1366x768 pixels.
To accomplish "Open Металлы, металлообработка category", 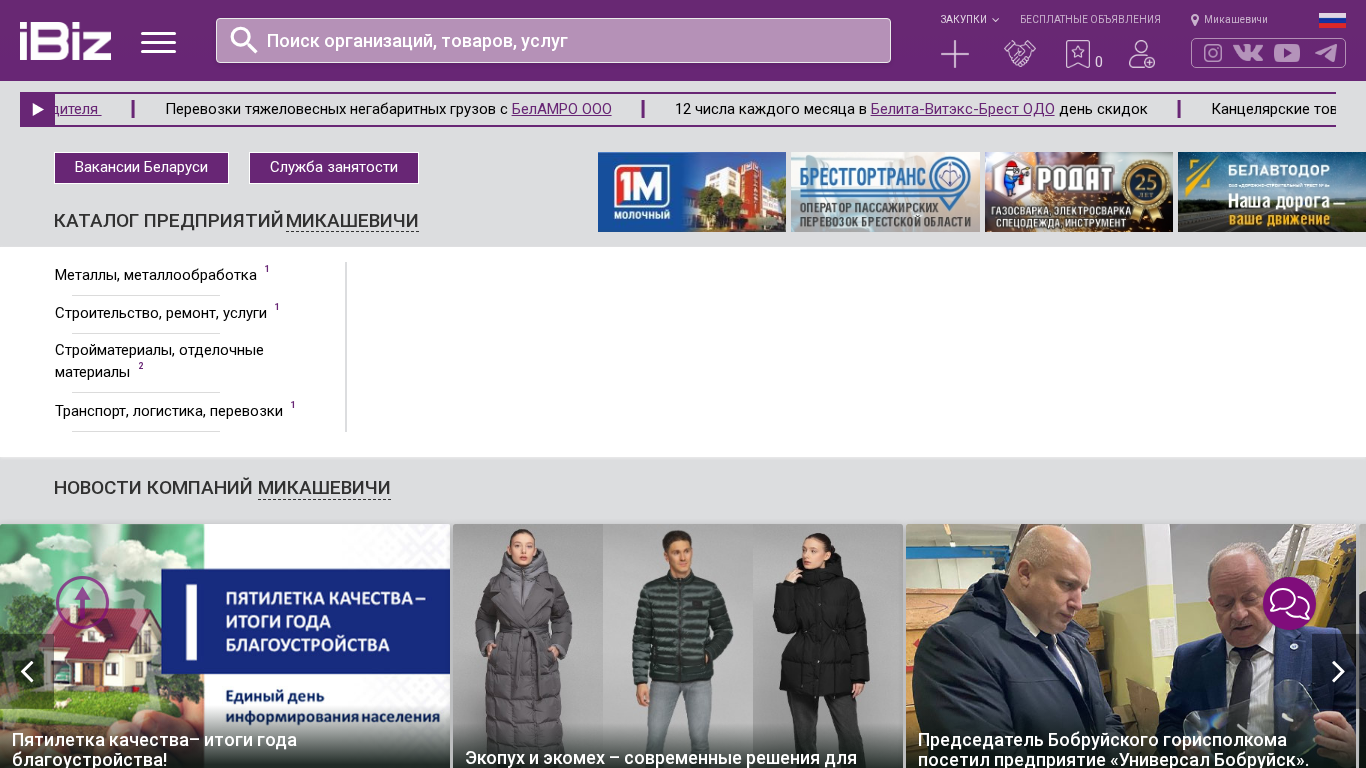I will point(156,275).
